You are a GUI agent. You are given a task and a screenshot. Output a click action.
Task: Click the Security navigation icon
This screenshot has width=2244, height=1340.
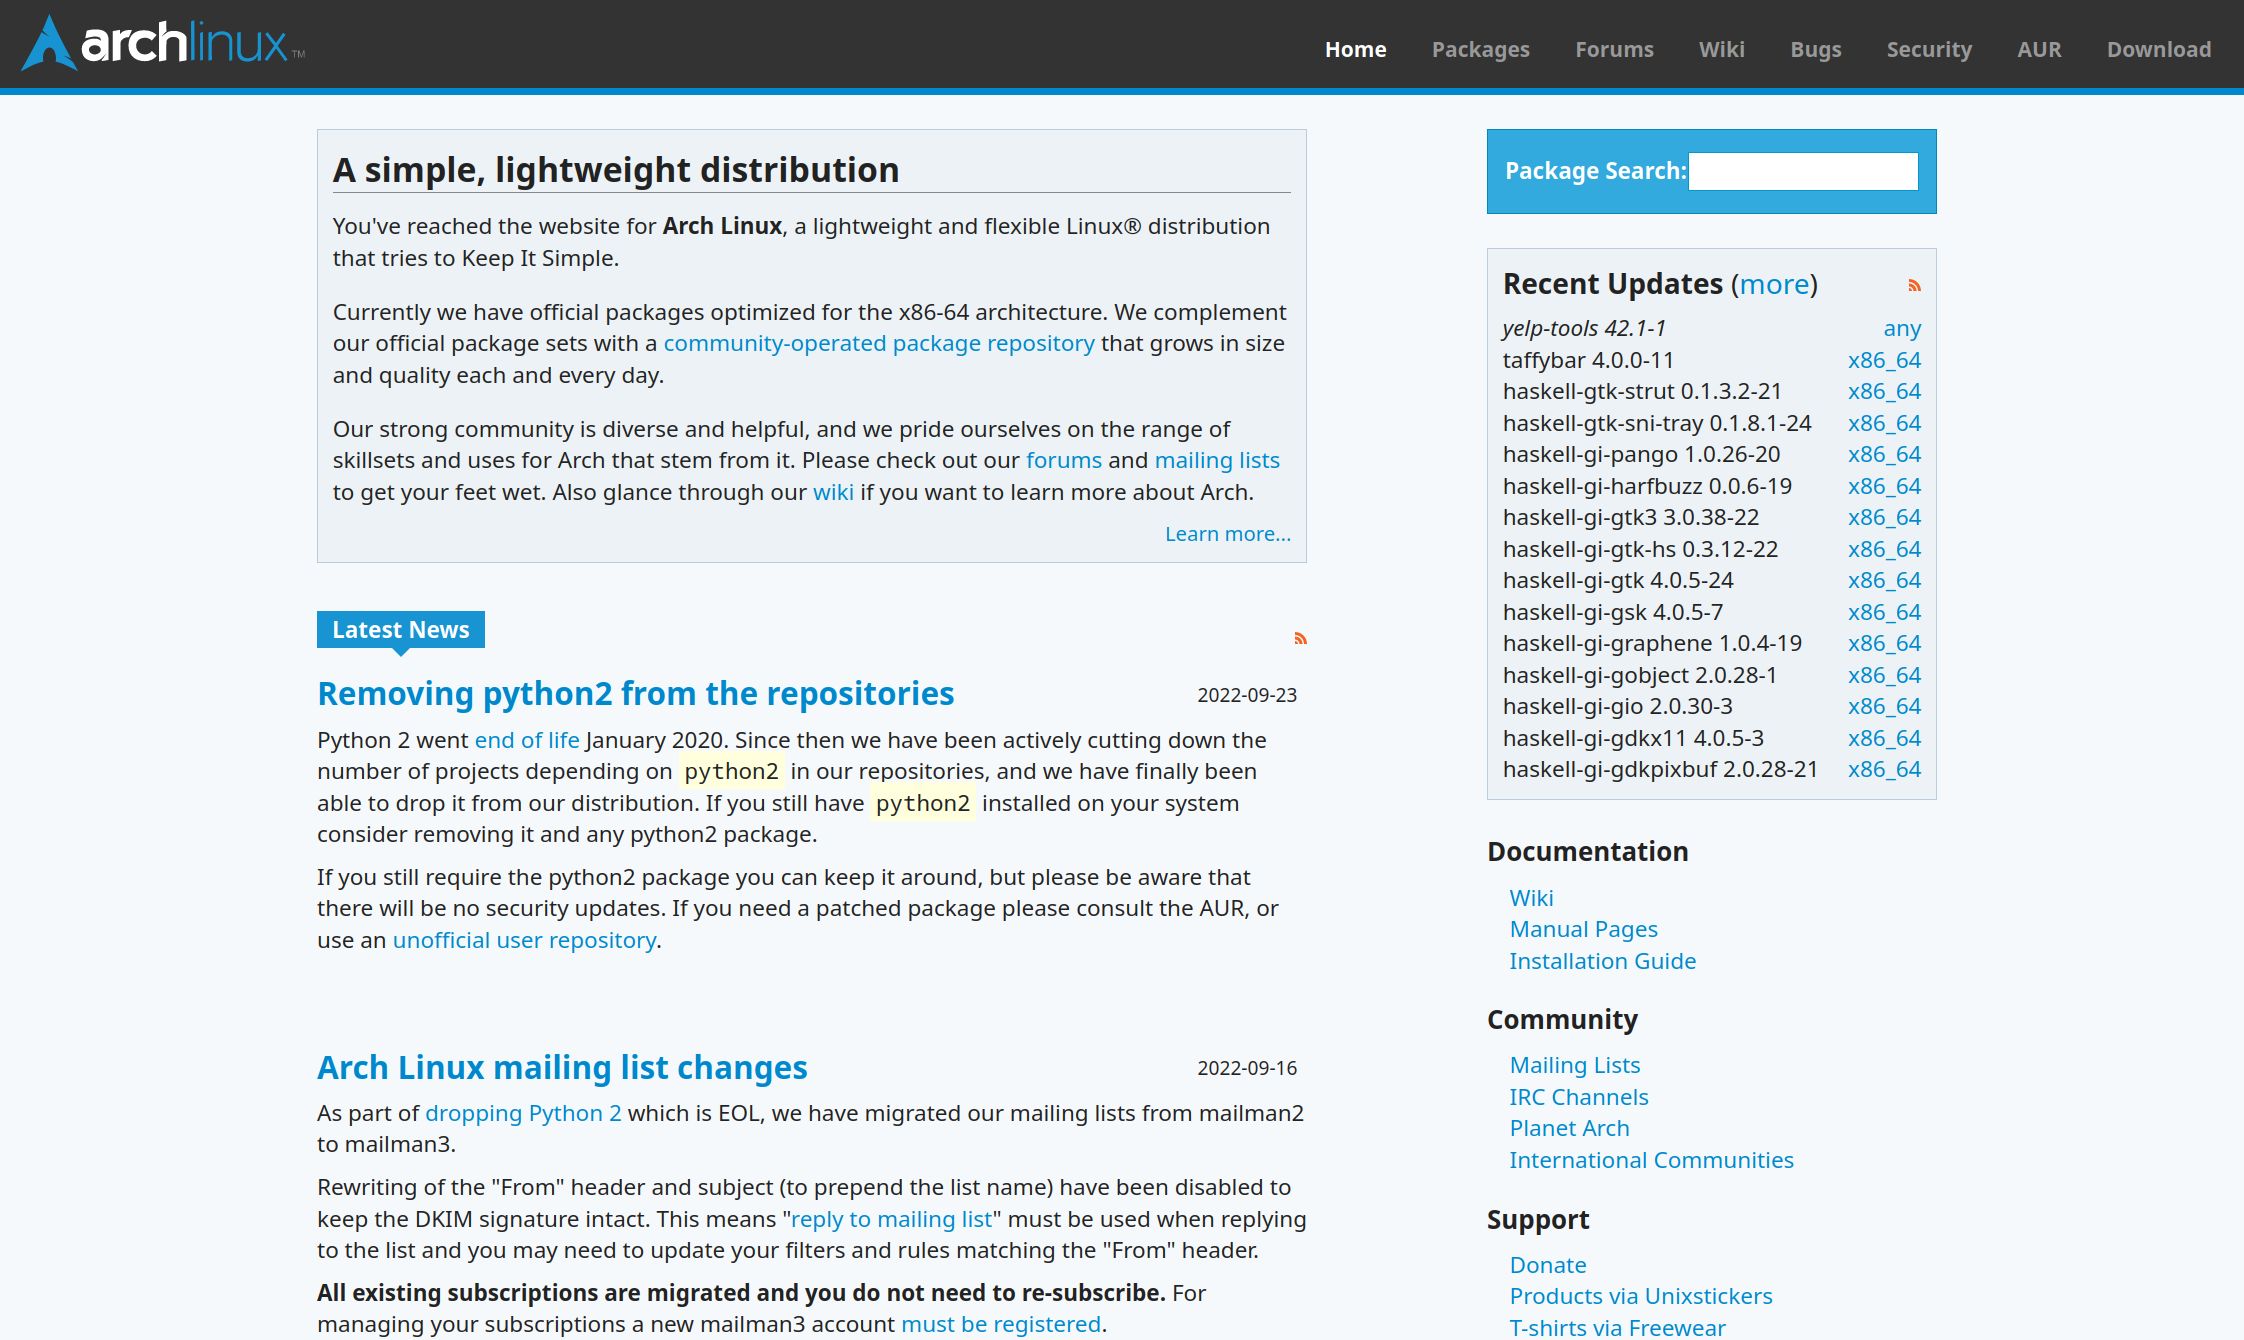1930,48
